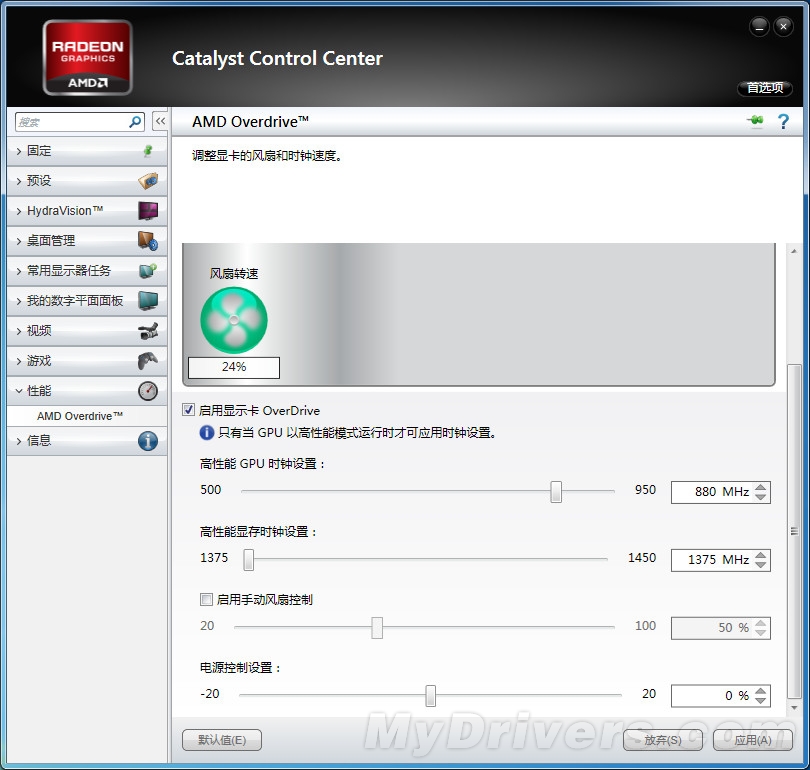Screen dimensions: 810x770
Task: Click the 桌面管理 desktop icon
Action: click(148, 241)
